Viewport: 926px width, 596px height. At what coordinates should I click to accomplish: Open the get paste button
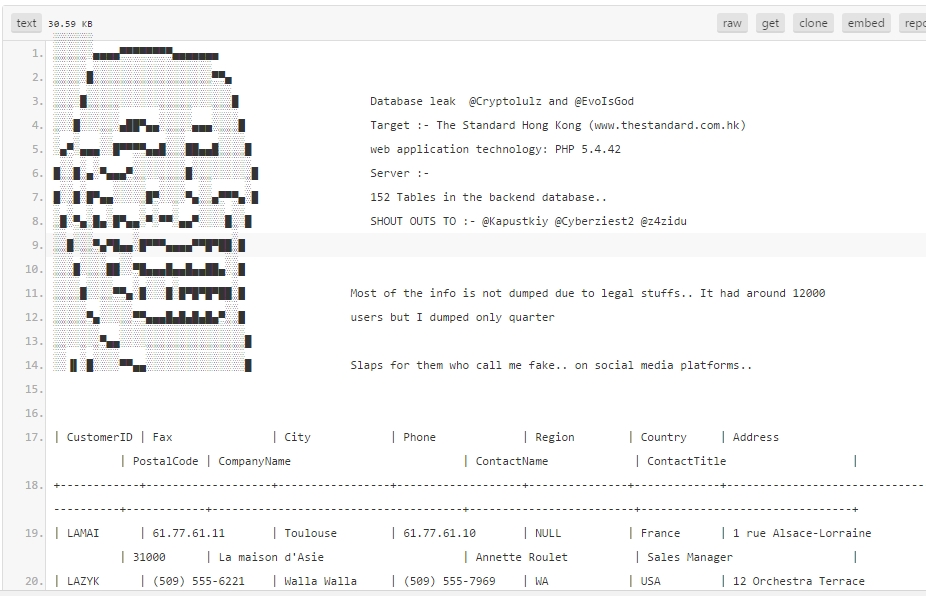coord(770,23)
